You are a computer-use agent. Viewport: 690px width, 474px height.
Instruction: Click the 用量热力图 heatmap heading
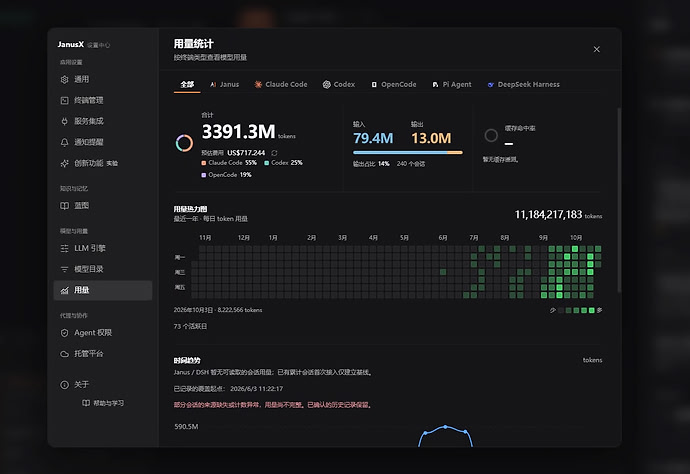190,209
